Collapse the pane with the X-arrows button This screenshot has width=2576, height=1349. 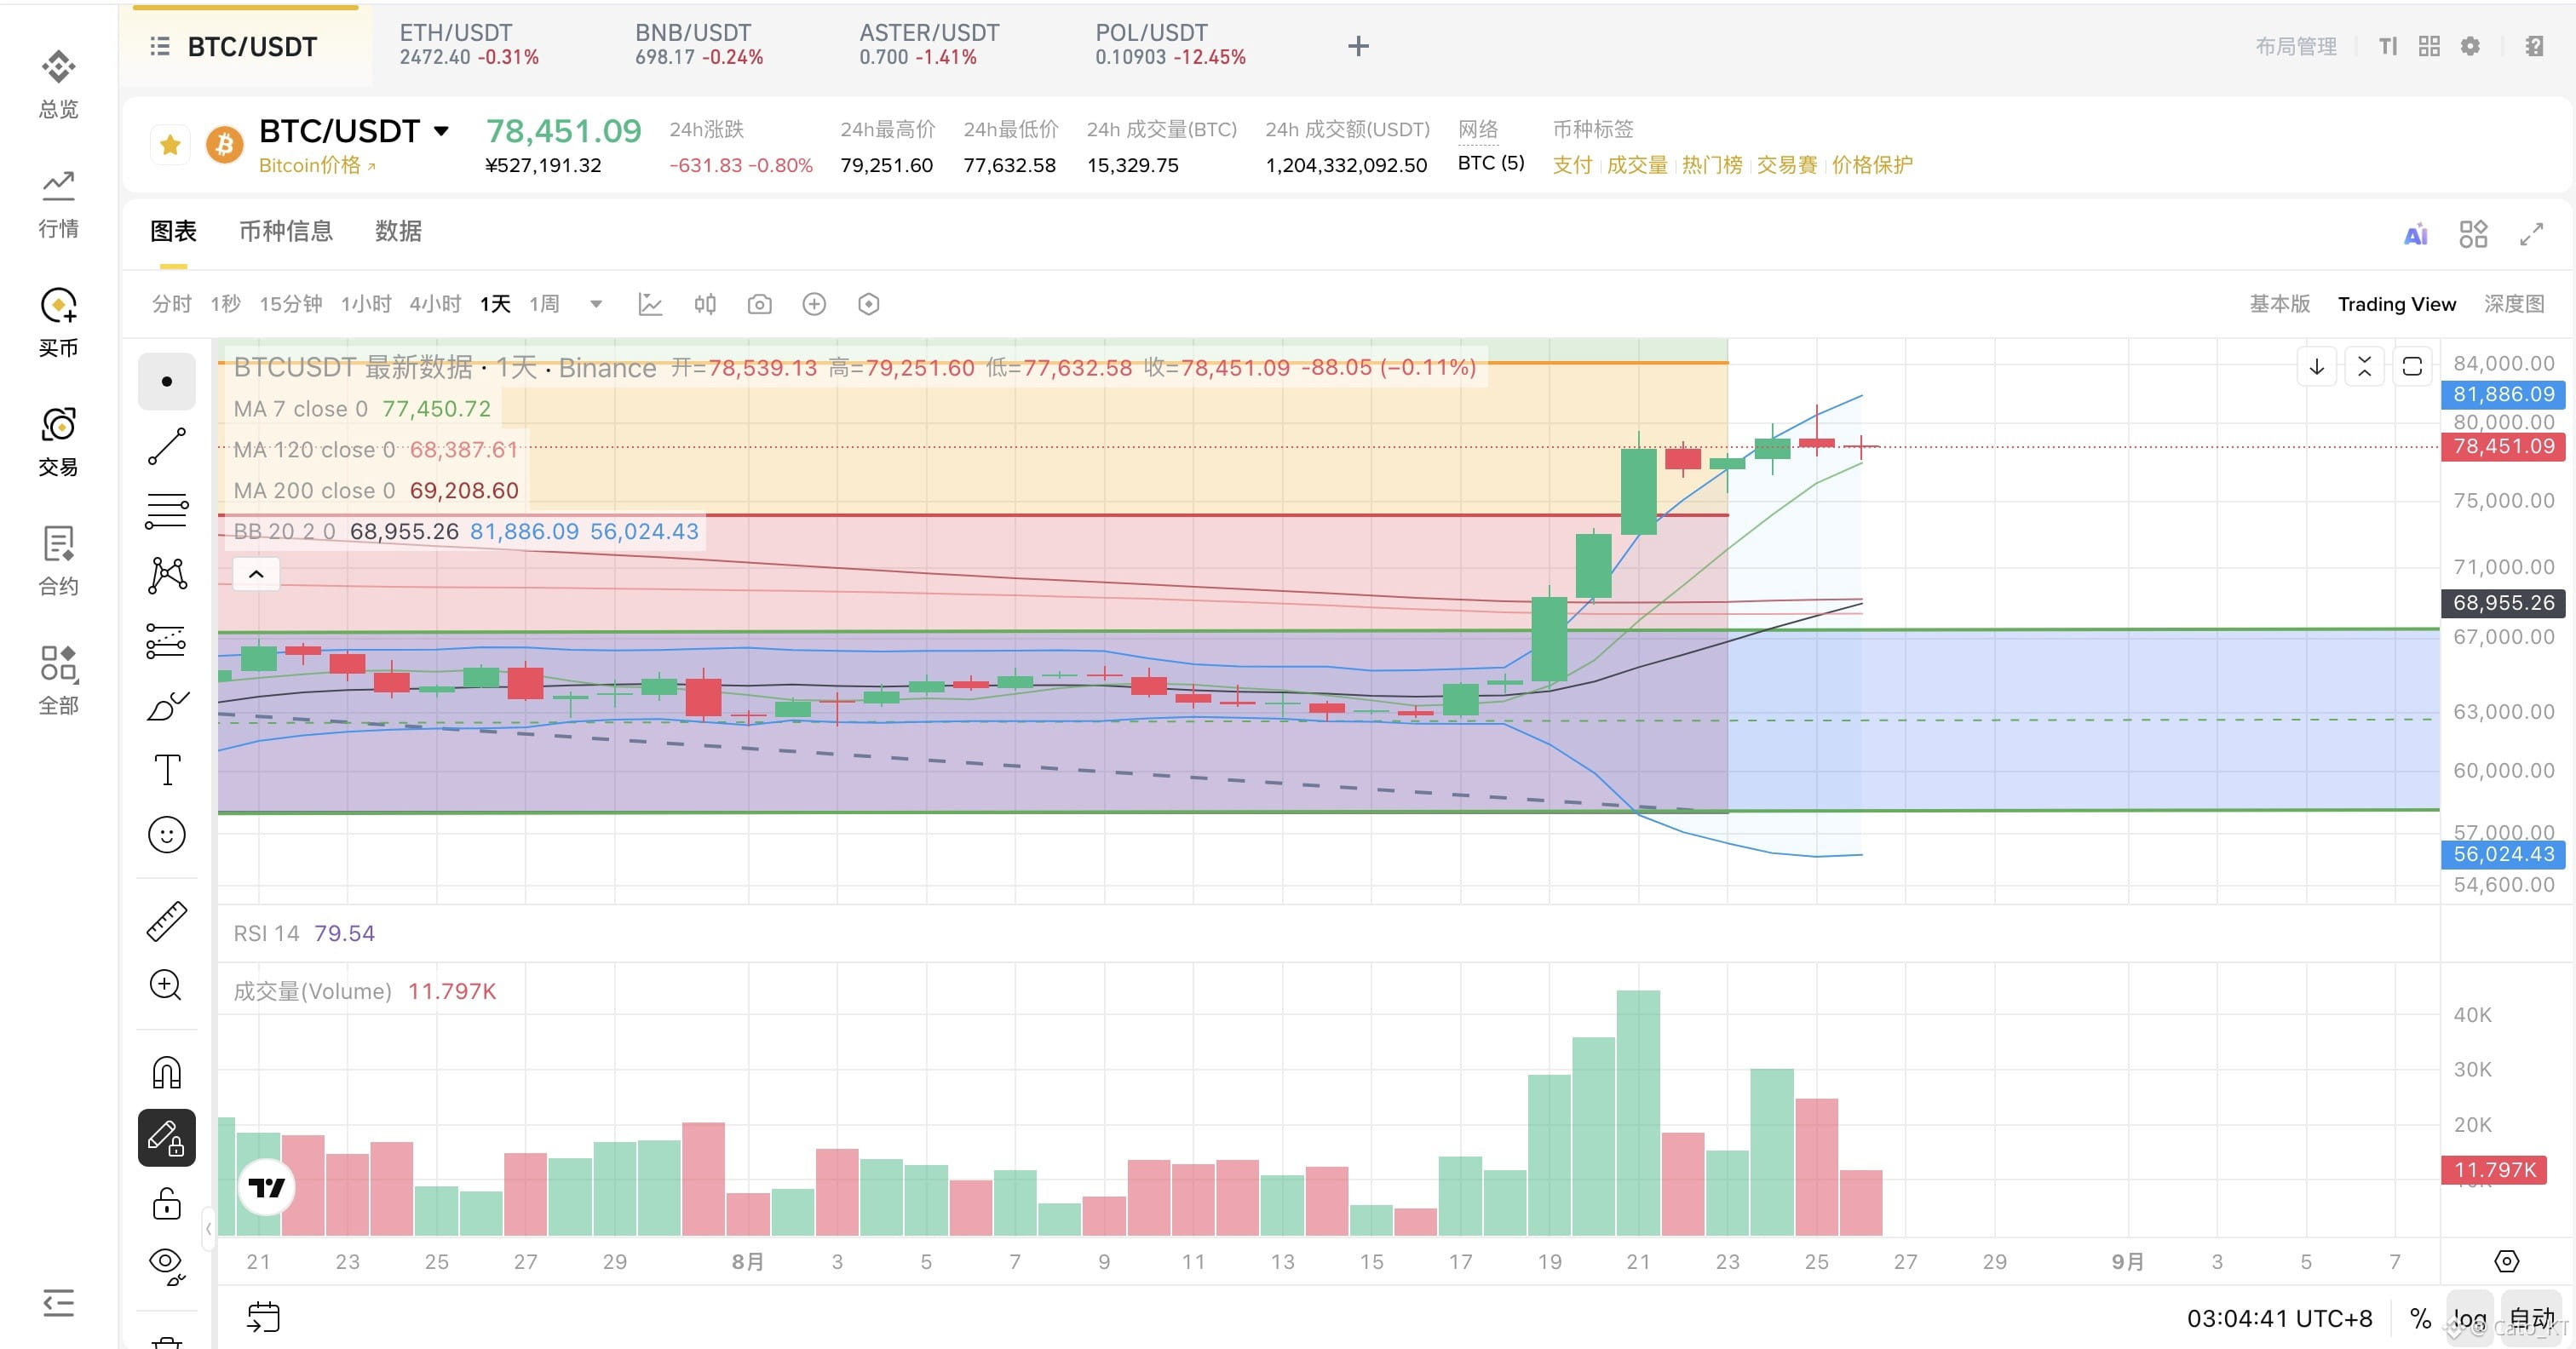coord(2364,367)
